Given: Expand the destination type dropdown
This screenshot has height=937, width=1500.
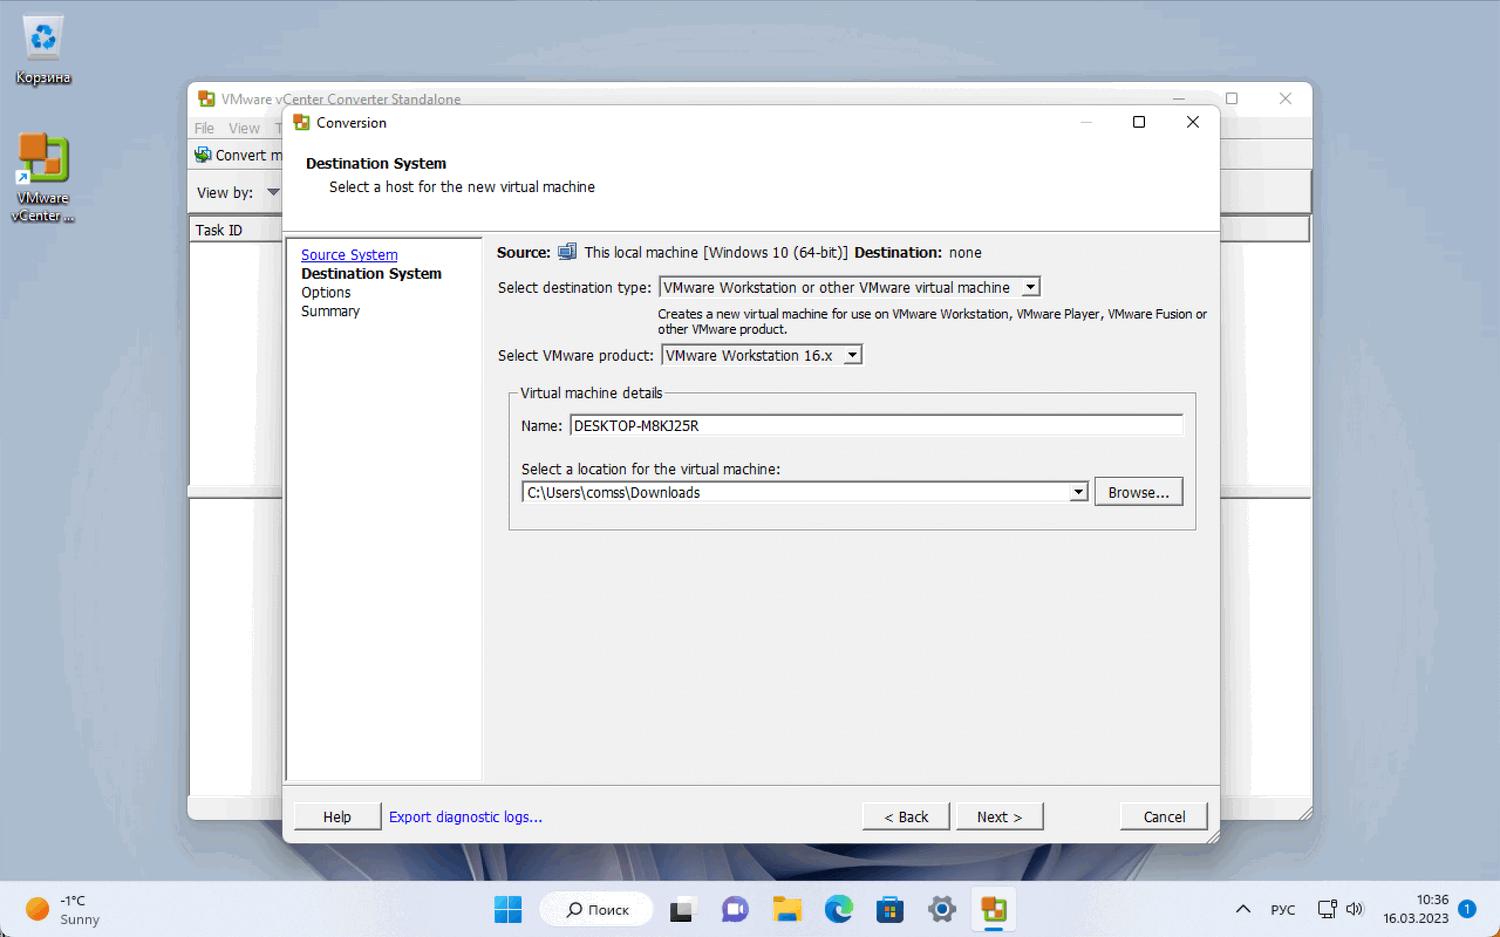Looking at the screenshot, I should pos(1030,288).
